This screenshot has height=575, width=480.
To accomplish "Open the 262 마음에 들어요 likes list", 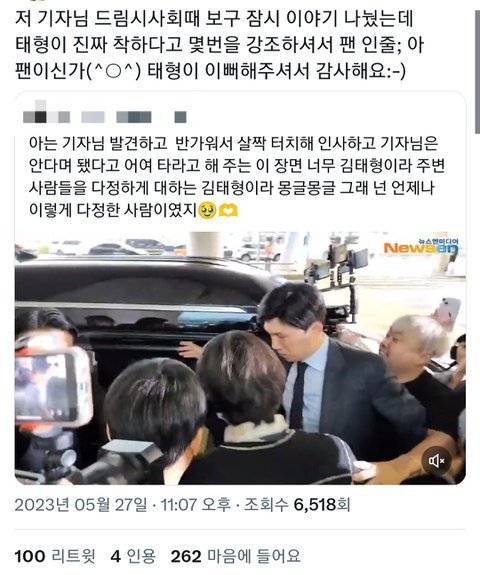I will [236, 556].
